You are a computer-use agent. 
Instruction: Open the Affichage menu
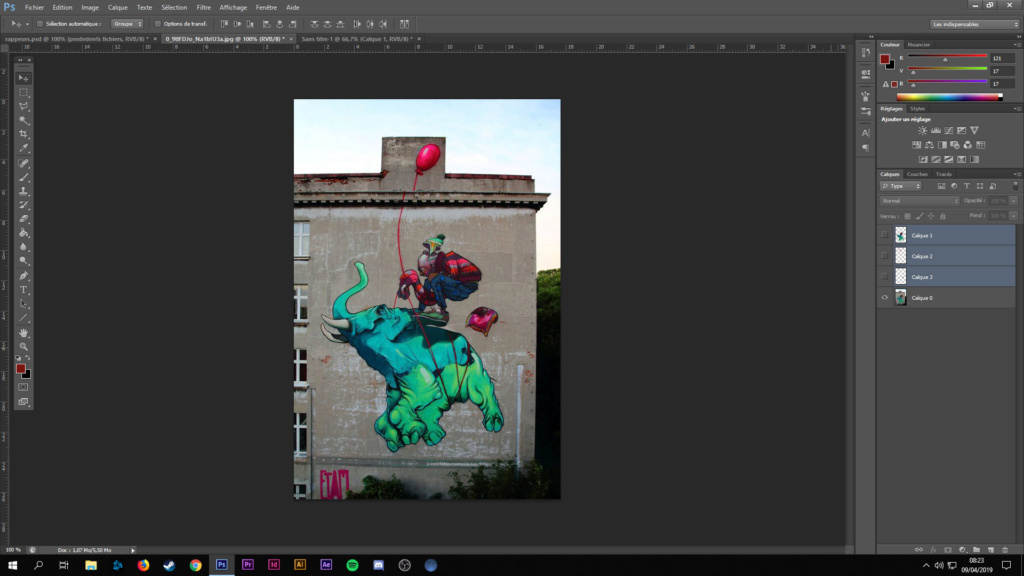[233, 8]
